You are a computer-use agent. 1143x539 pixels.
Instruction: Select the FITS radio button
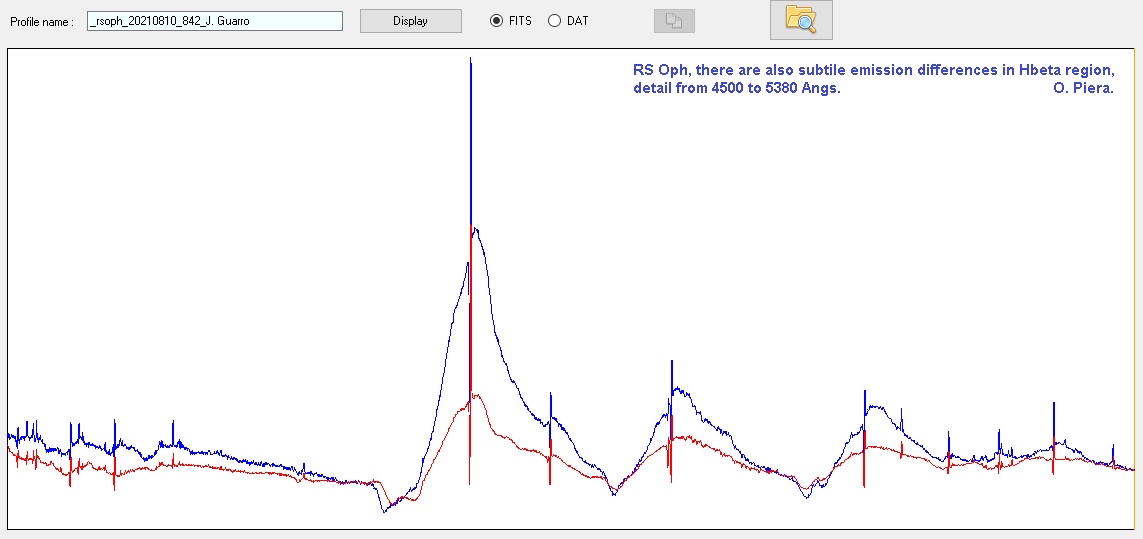click(496, 21)
